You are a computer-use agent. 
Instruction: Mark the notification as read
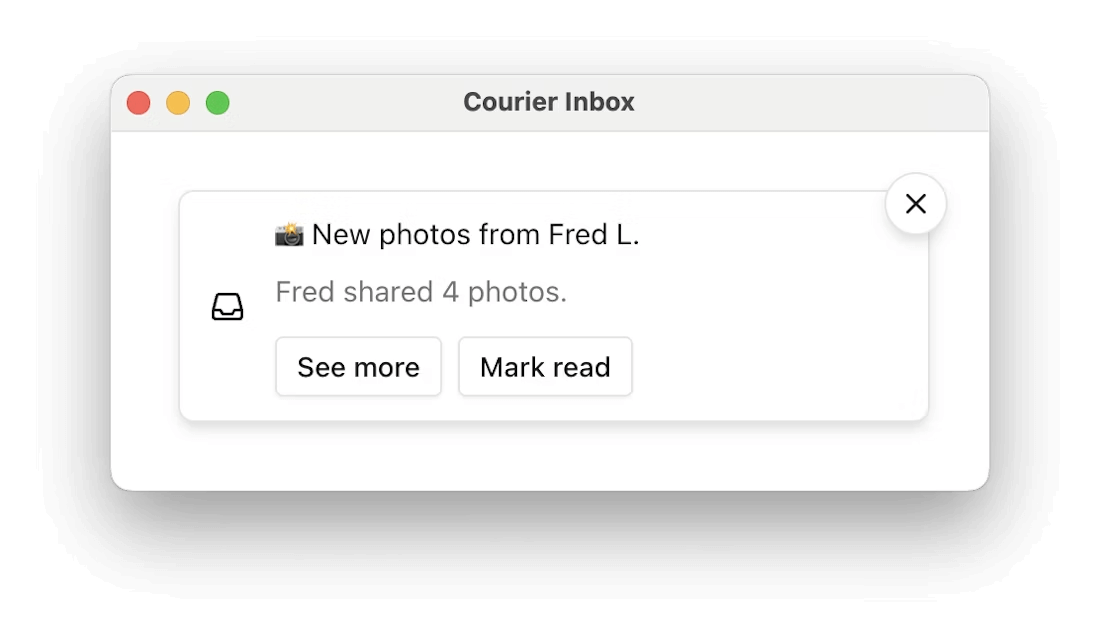[x=545, y=367]
